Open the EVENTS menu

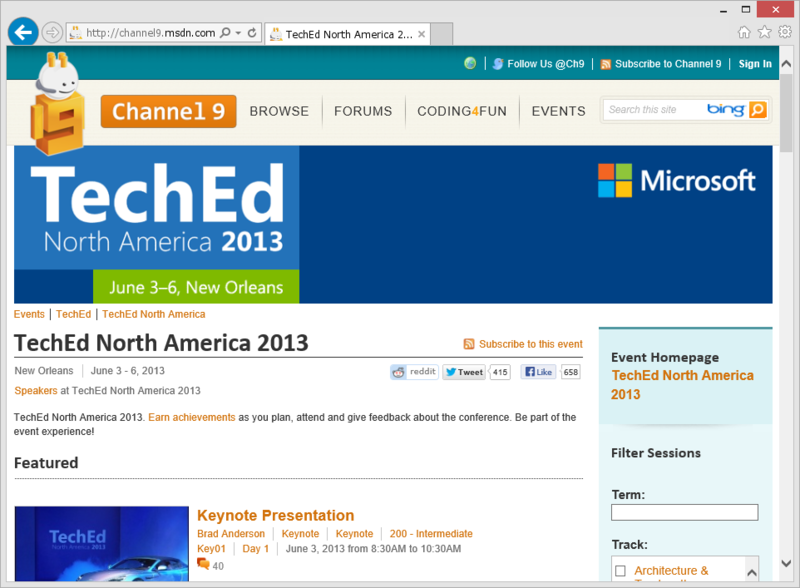(x=558, y=111)
